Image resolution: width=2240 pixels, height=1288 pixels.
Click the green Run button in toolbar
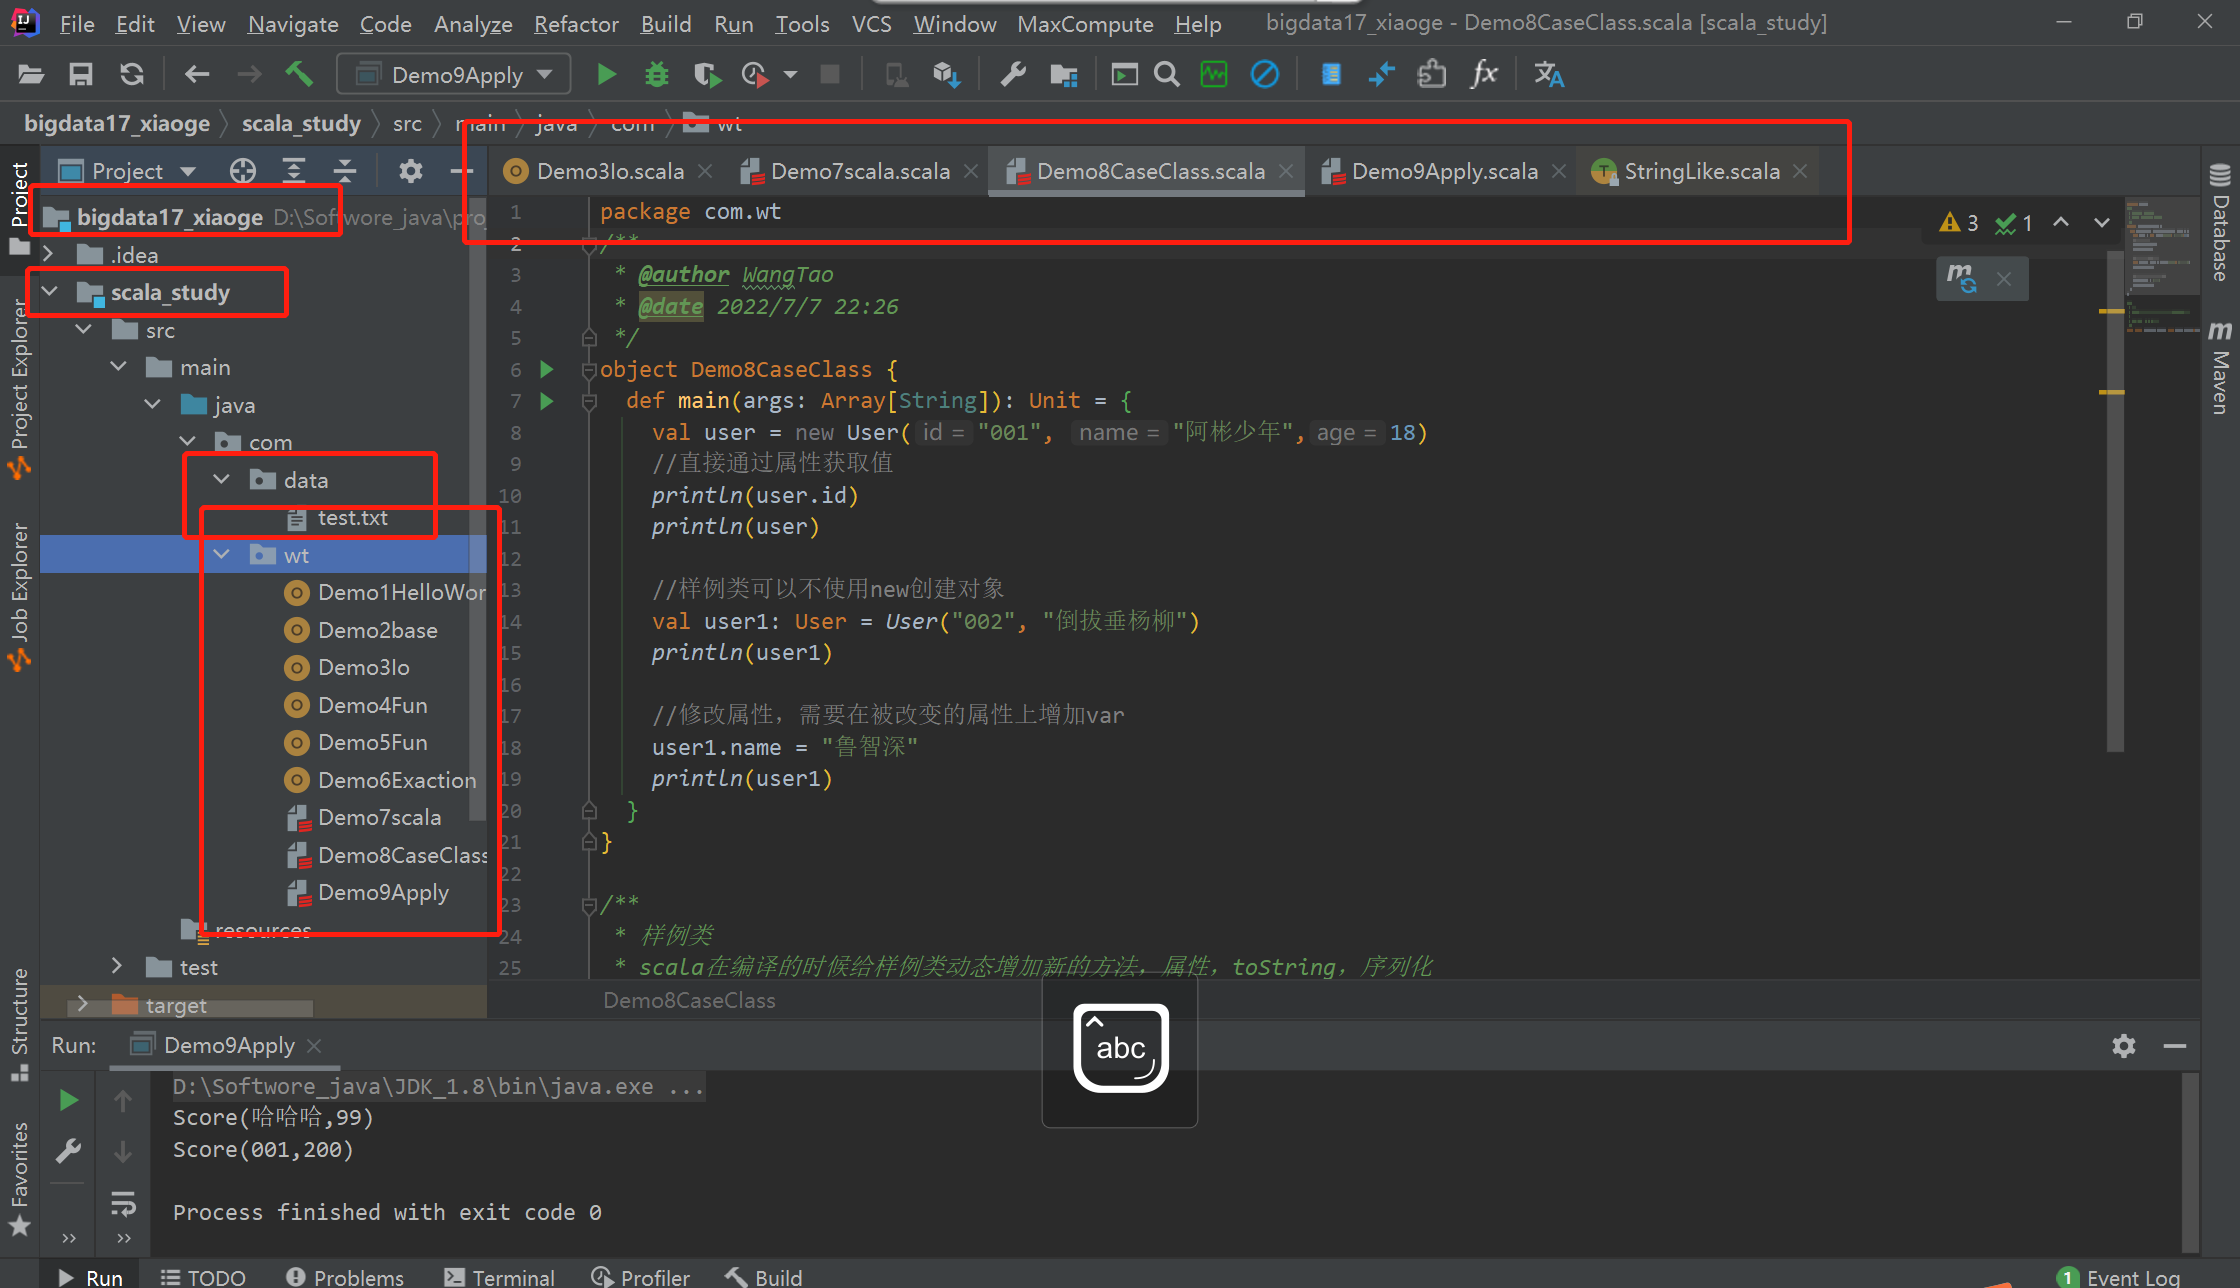point(606,74)
